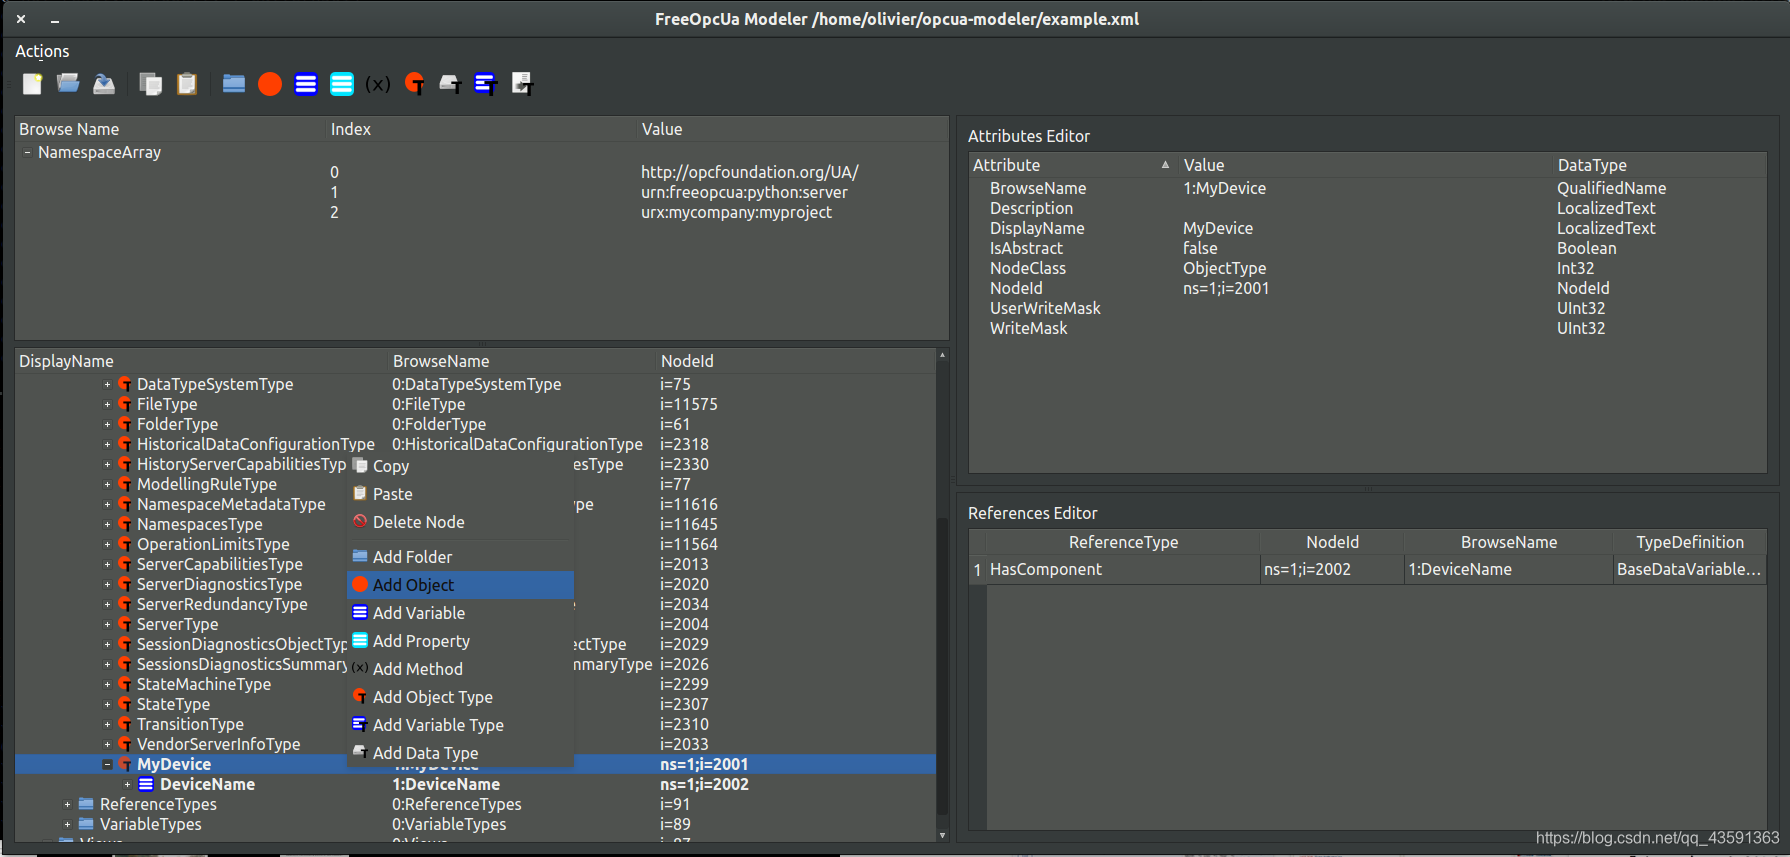Choose Delete Node from the context menu
Viewport: 1790px width, 857px height.
(x=460, y=522)
